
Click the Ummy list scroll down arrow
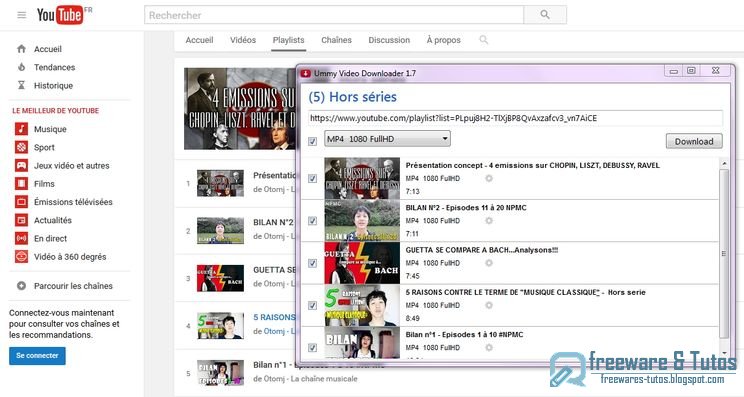[724, 353]
